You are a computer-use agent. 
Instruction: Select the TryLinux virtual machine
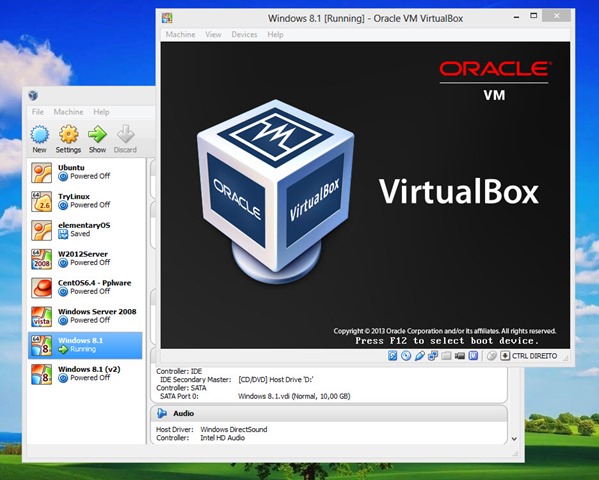click(x=85, y=201)
